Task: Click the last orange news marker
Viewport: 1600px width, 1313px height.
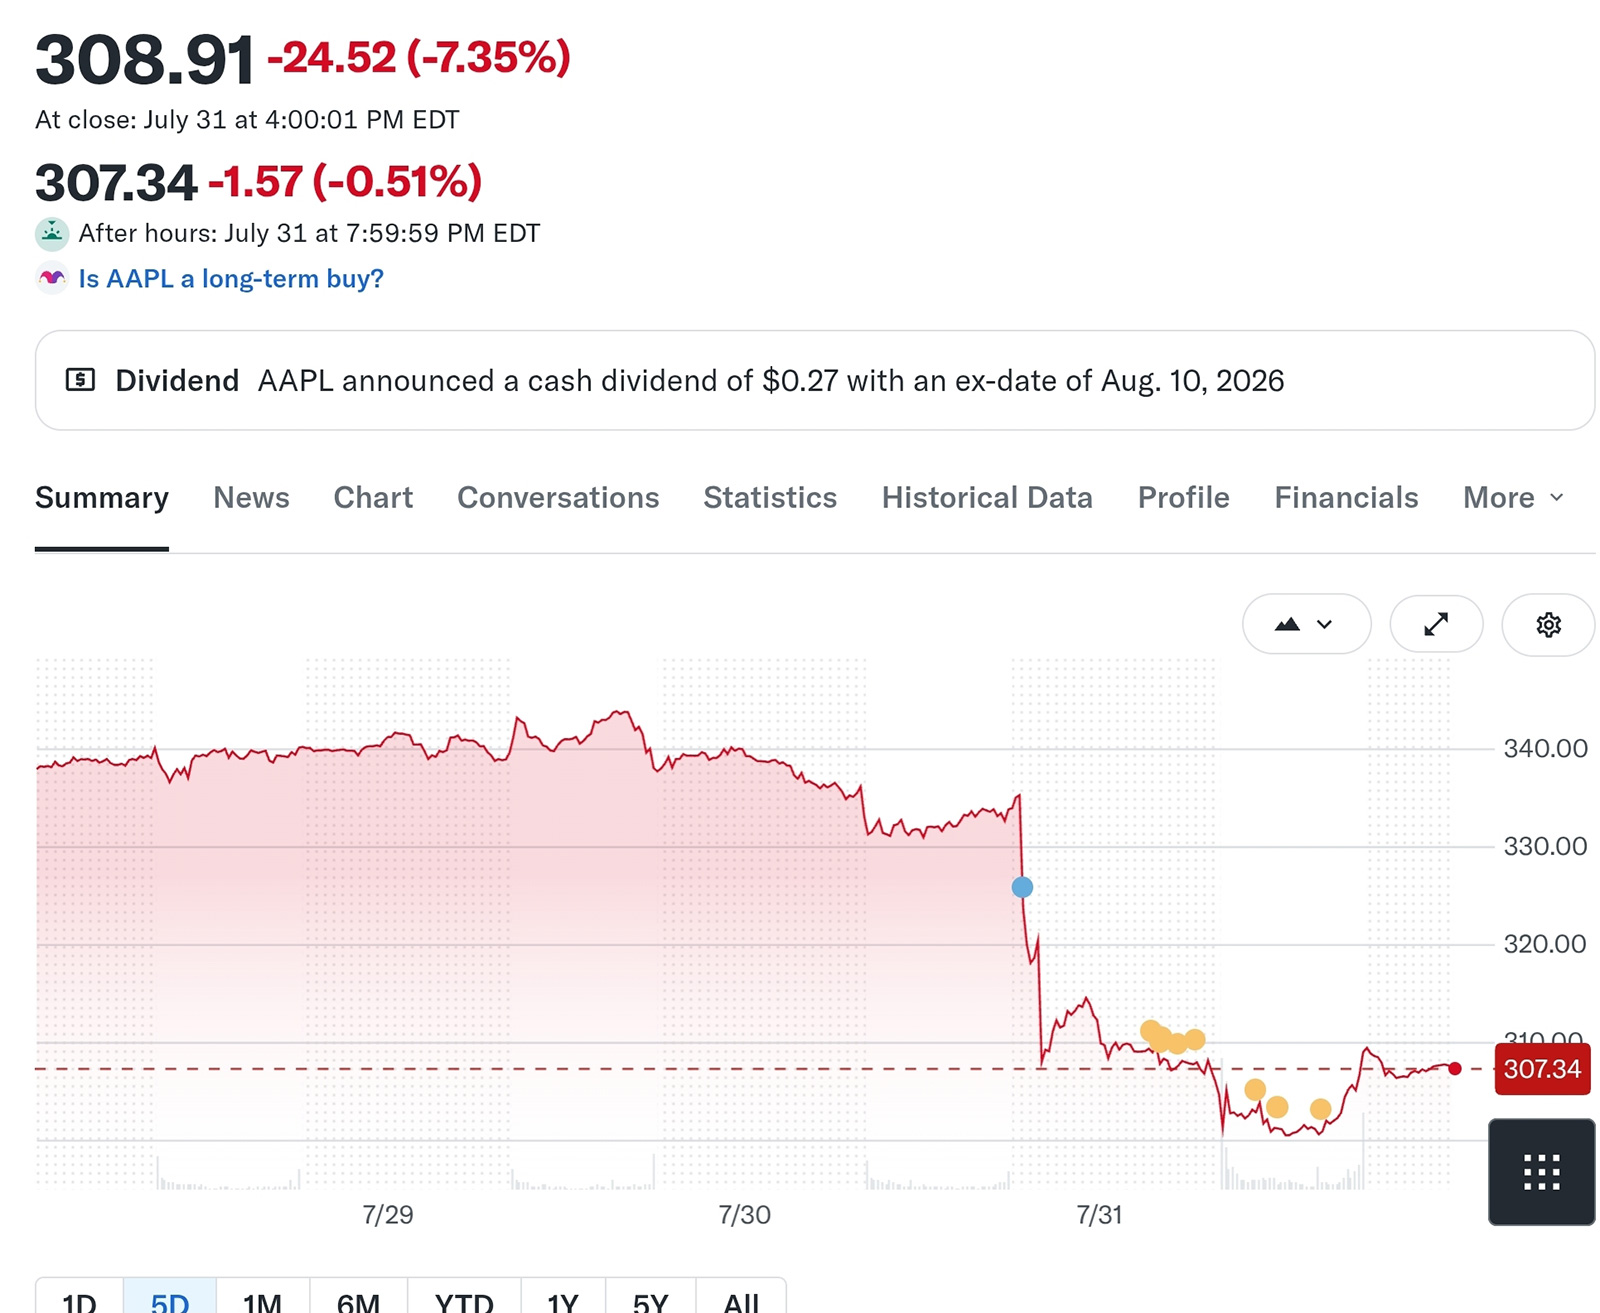Action: (1320, 1109)
